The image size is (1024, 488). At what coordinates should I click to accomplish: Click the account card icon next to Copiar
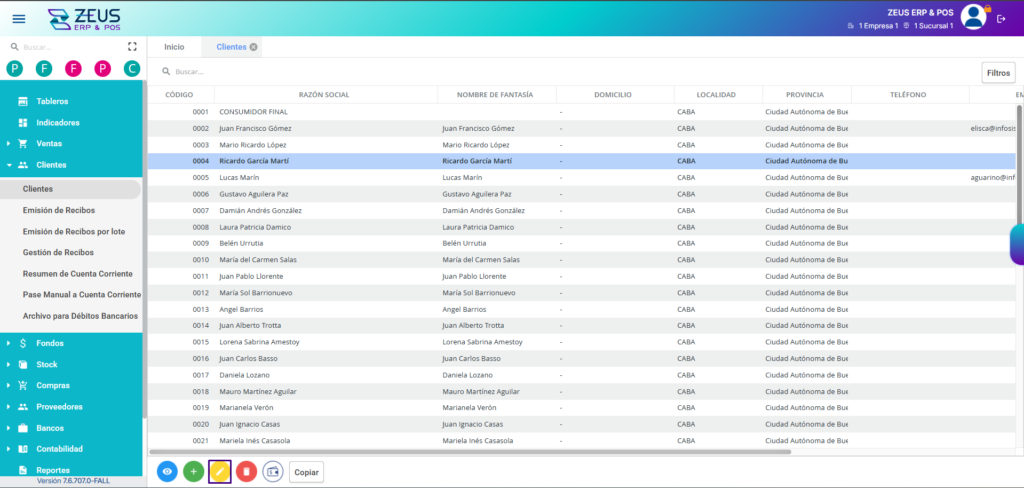273,471
